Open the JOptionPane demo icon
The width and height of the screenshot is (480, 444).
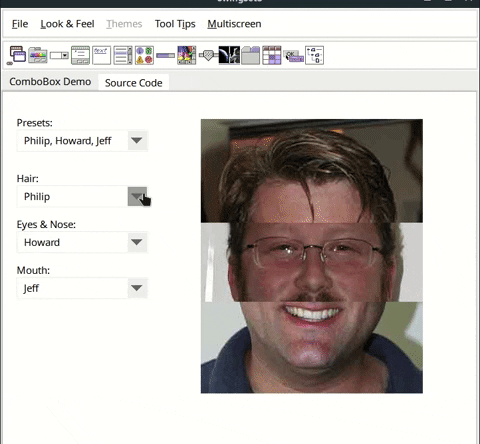(144, 55)
